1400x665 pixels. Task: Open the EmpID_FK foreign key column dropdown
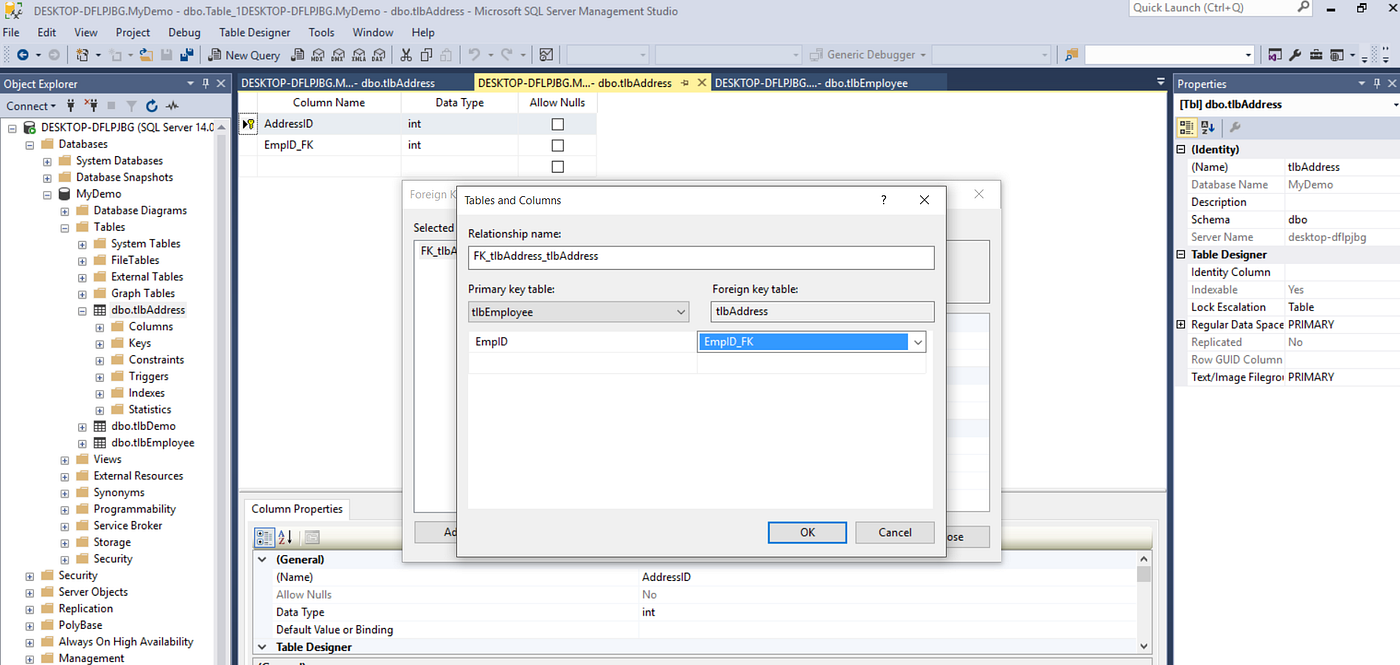pos(916,341)
